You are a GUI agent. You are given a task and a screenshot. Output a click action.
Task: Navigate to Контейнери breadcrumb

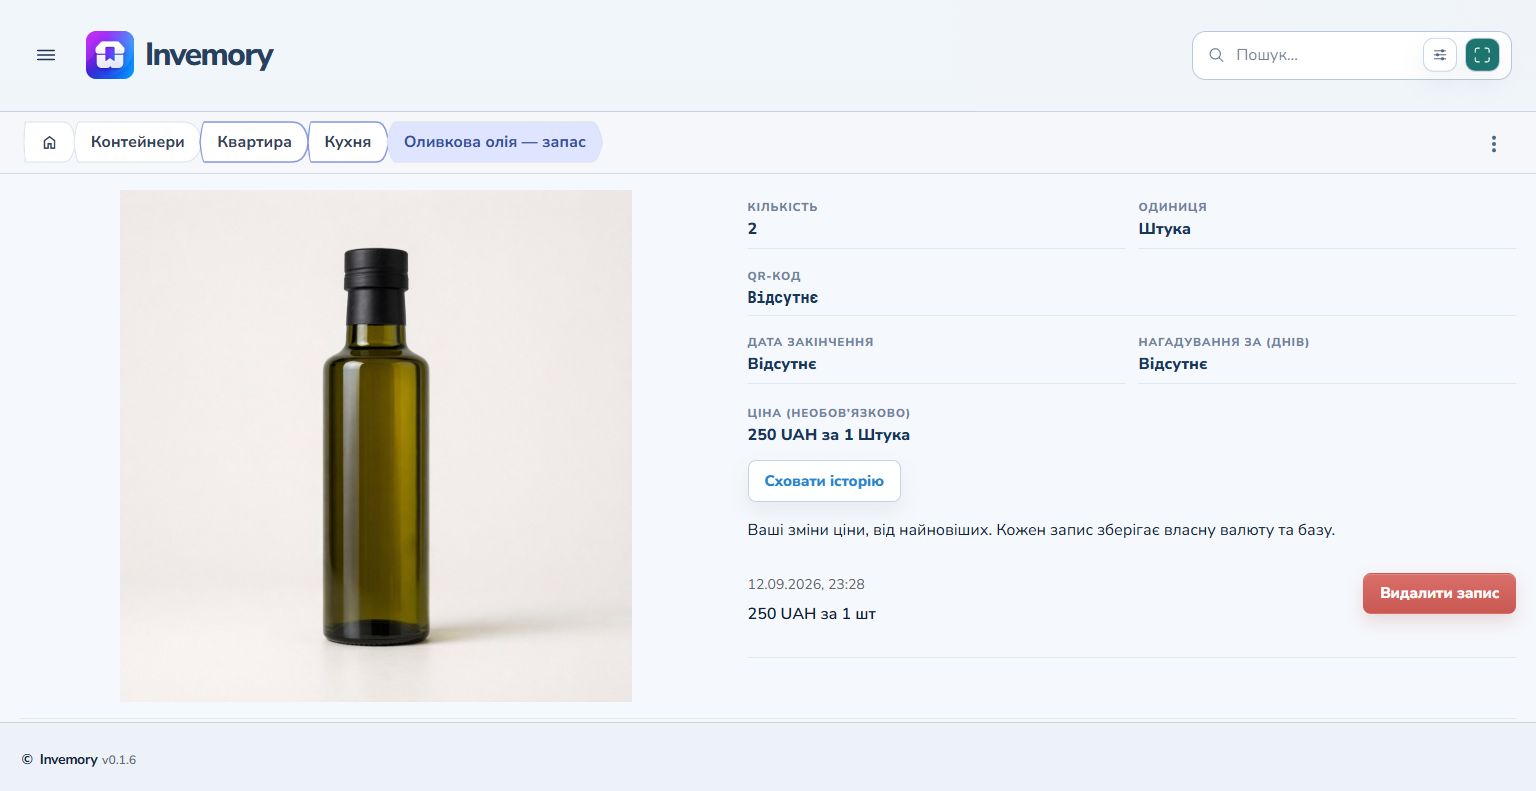tap(138, 142)
